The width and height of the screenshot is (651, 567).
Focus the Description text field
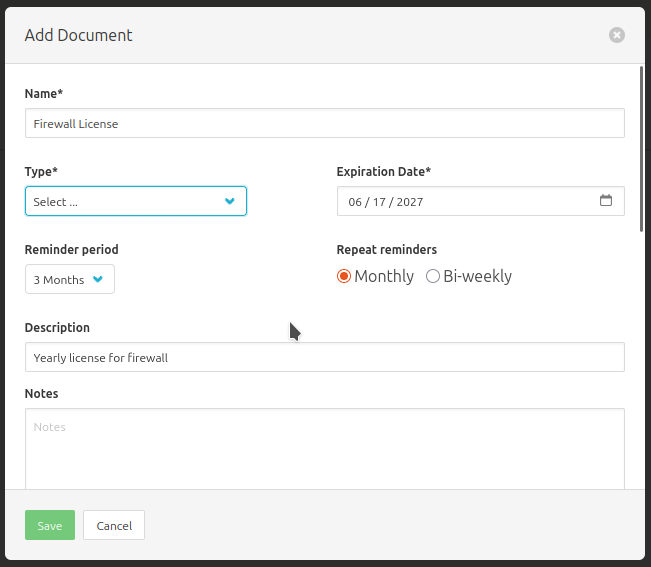click(x=324, y=357)
